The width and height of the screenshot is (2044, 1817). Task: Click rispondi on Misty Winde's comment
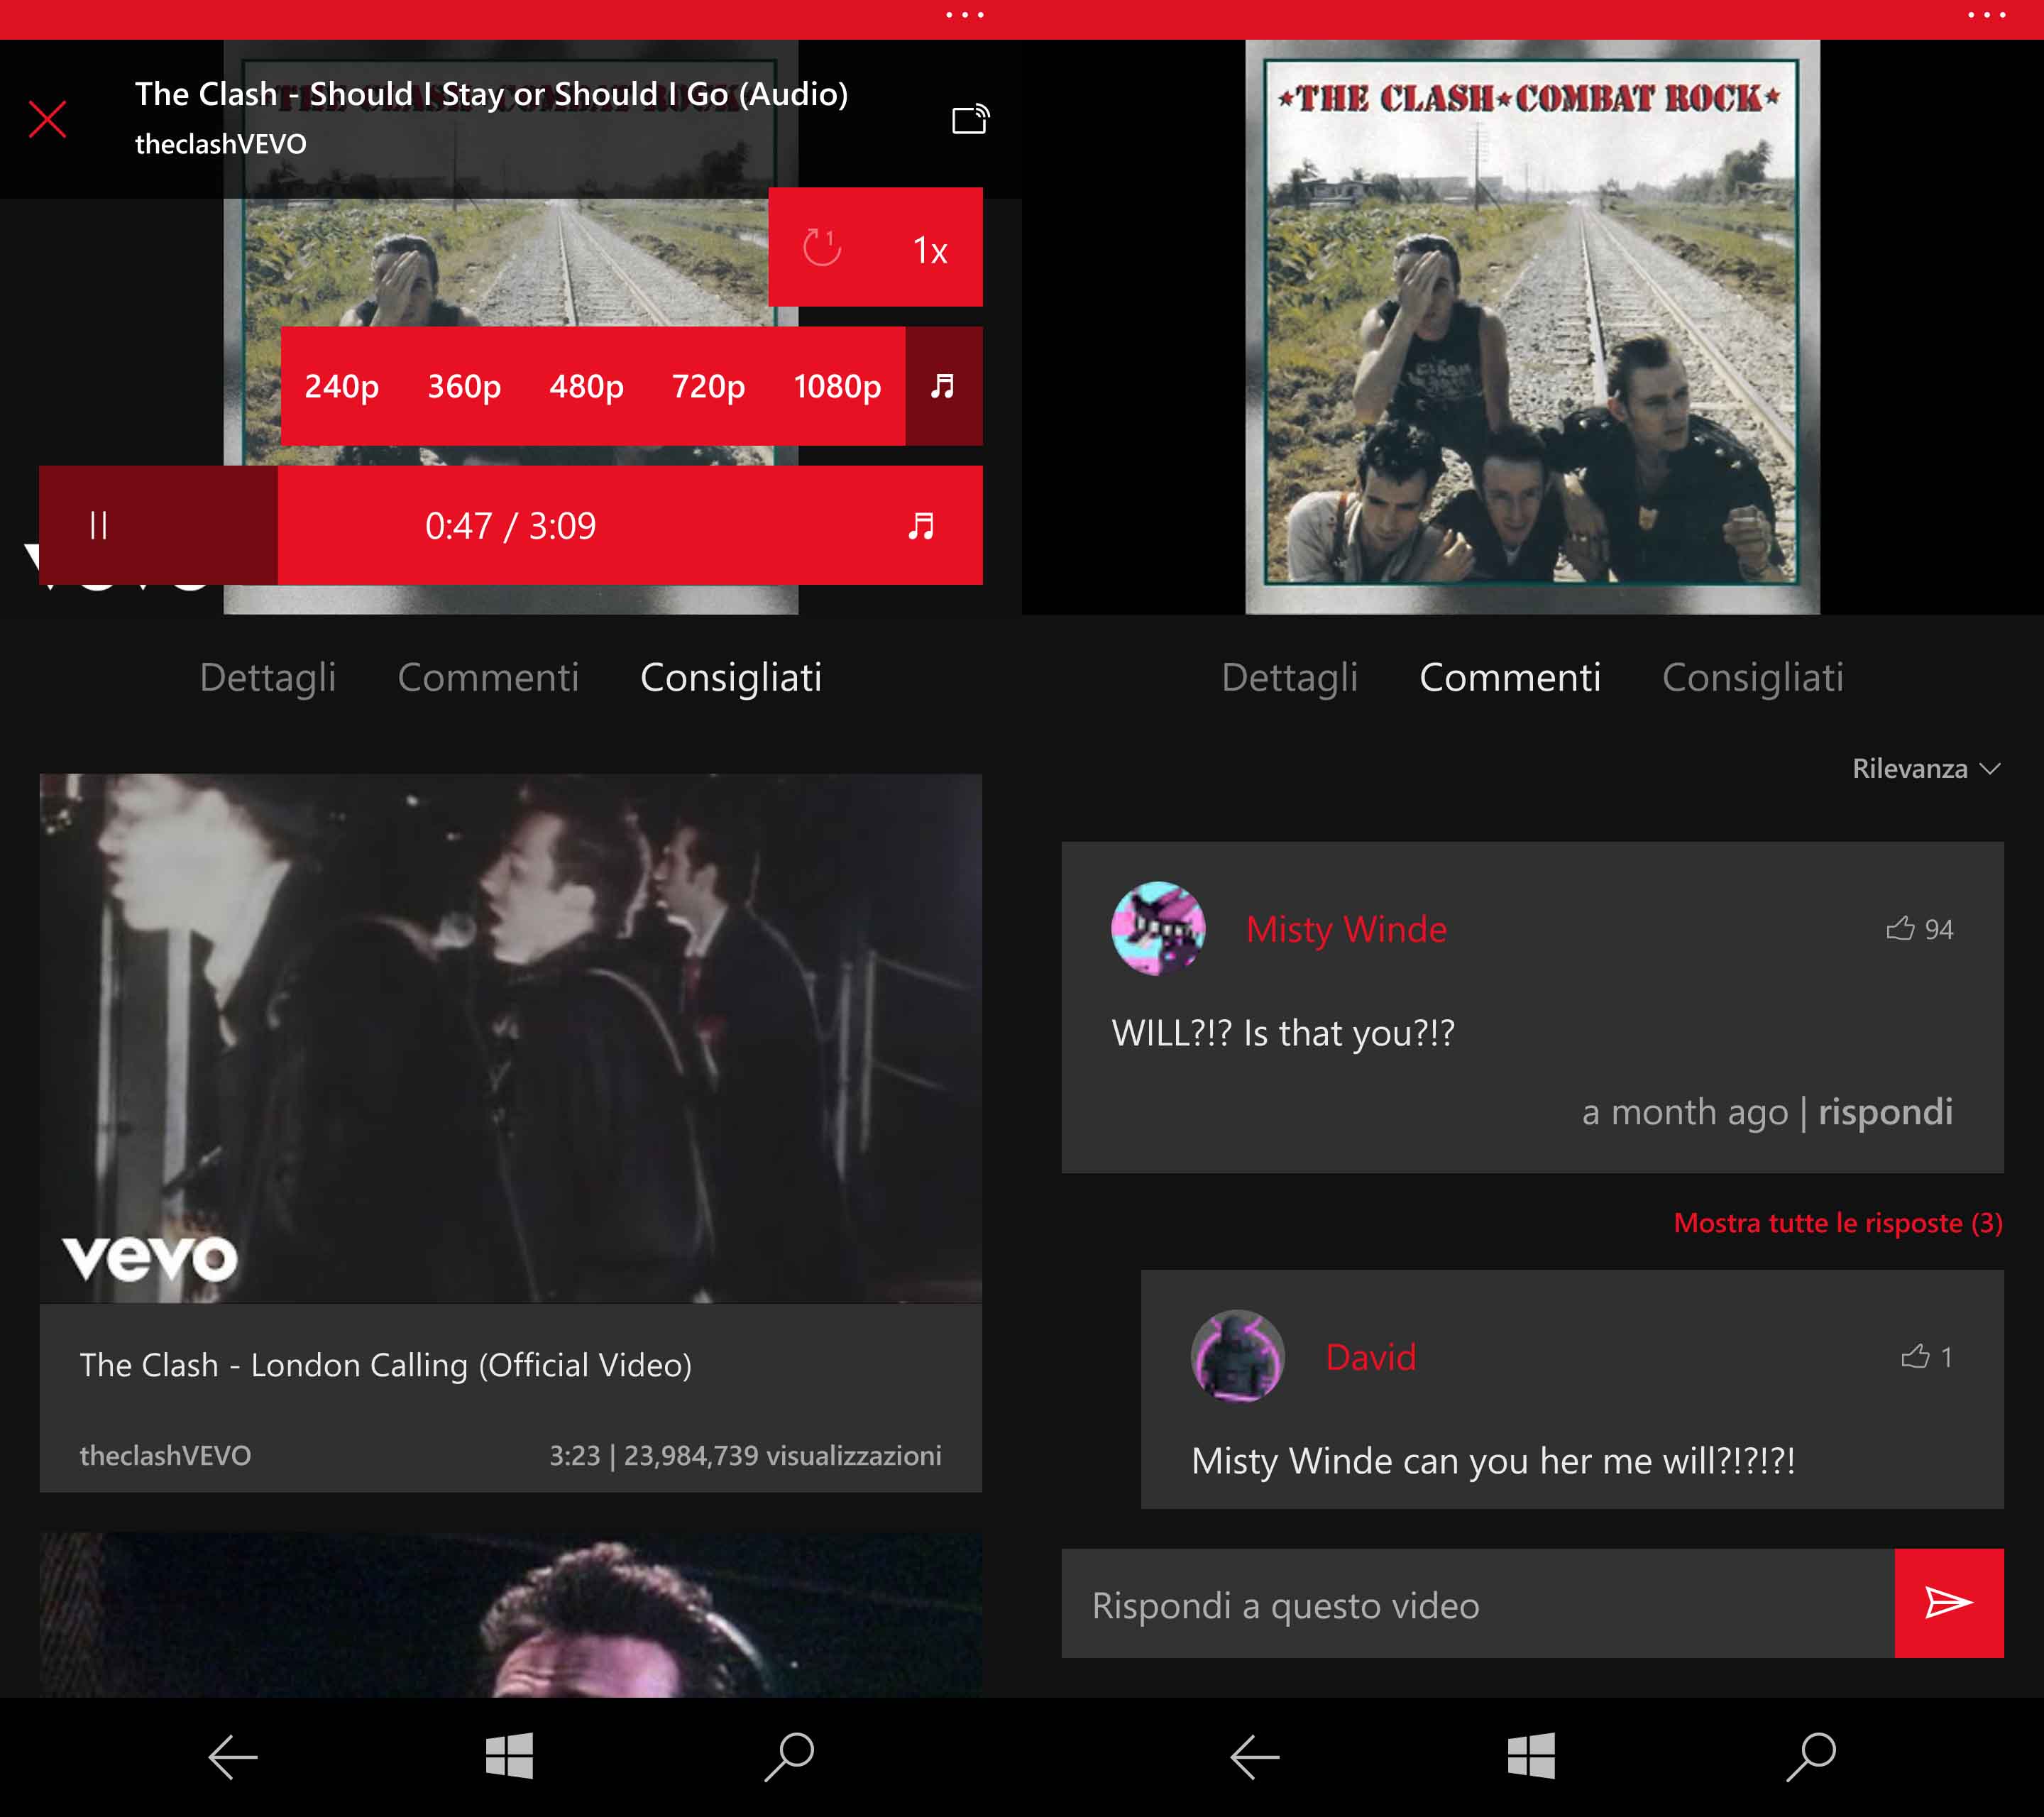click(1885, 1112)
